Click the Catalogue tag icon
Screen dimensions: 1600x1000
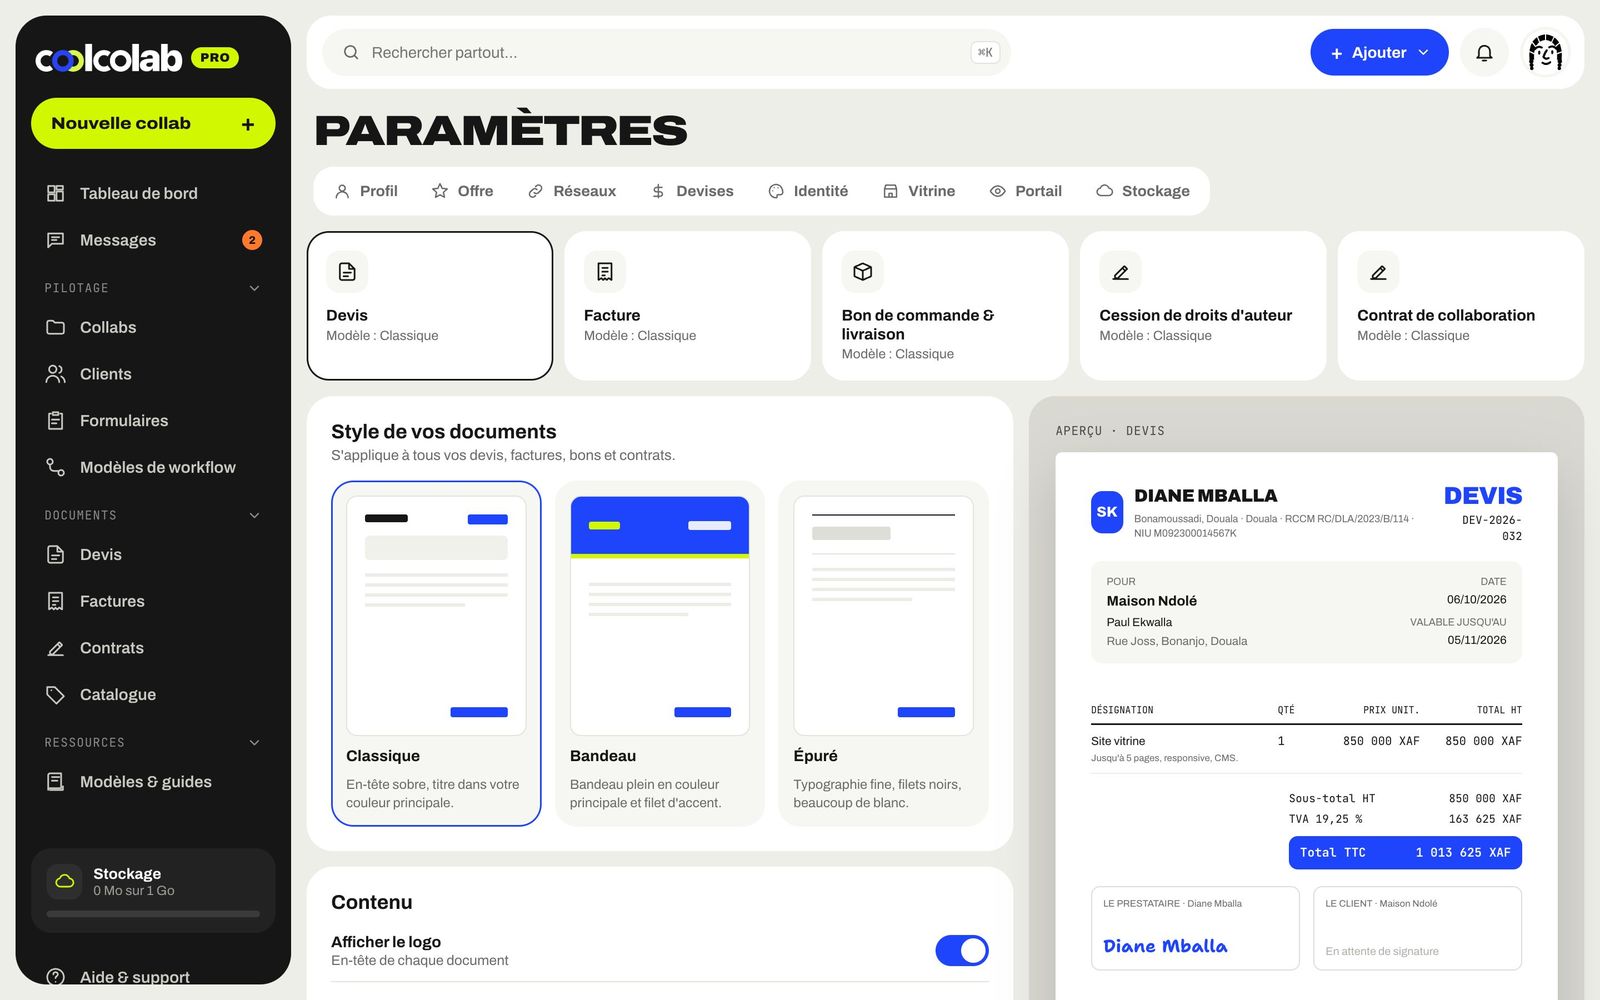pyautogui.click(x=56, y=695)
